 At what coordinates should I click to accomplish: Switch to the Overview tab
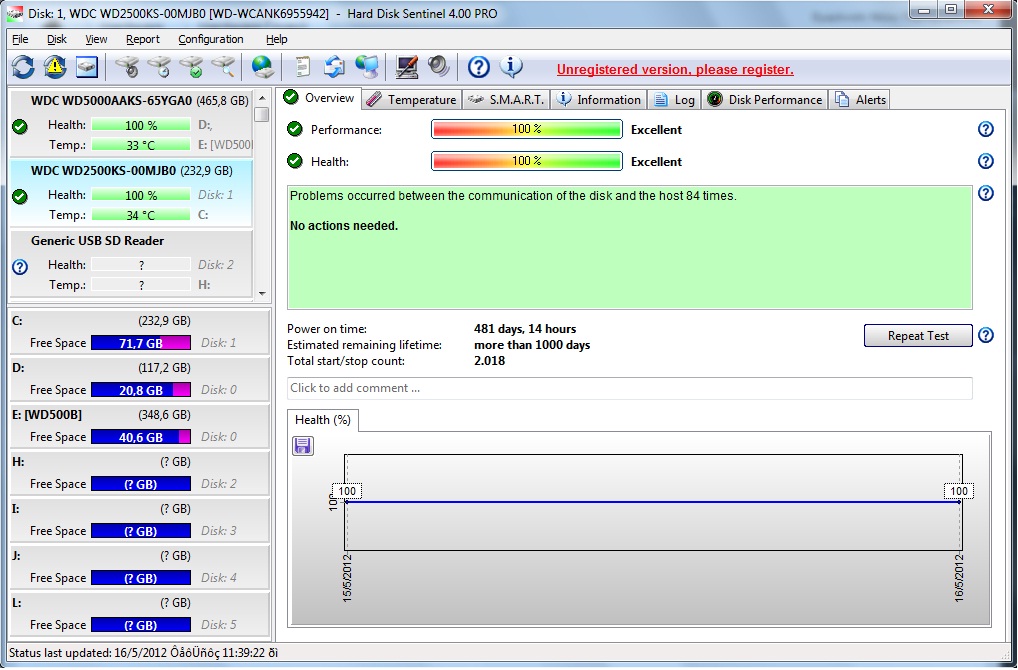(x=320, y=98)
